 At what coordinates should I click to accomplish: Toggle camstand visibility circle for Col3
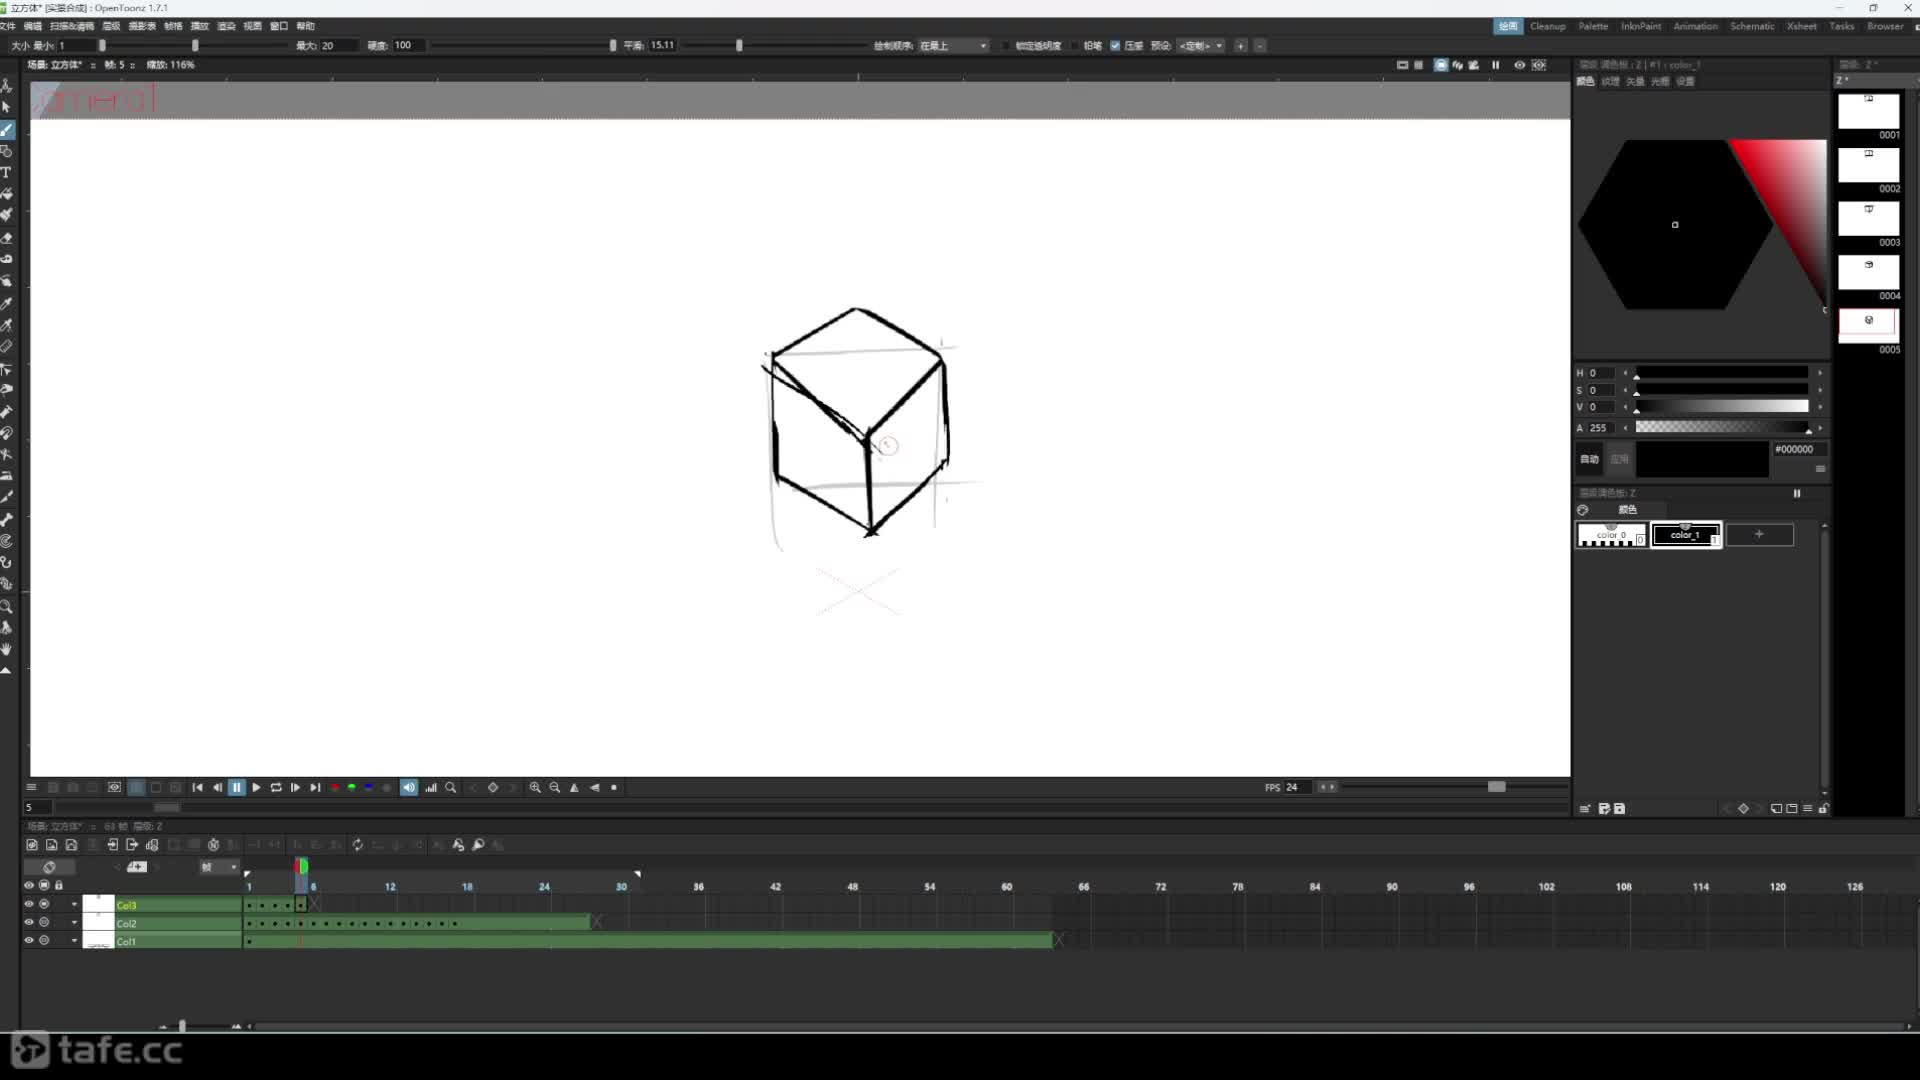pos(44,904)
